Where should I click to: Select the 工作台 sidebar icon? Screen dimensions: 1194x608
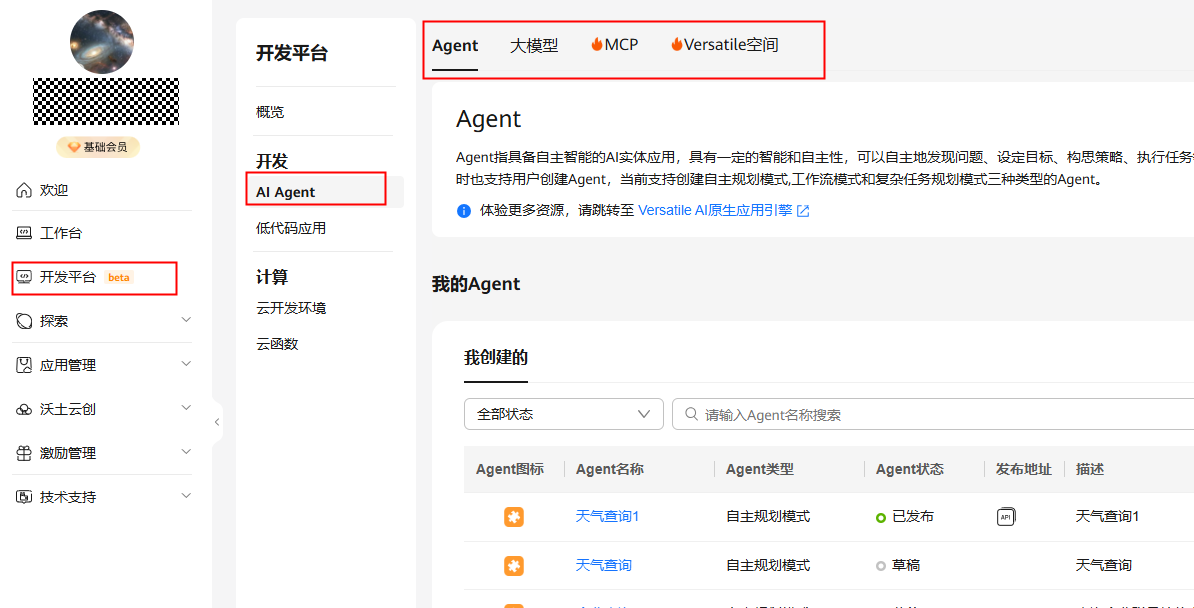[21, 233]
